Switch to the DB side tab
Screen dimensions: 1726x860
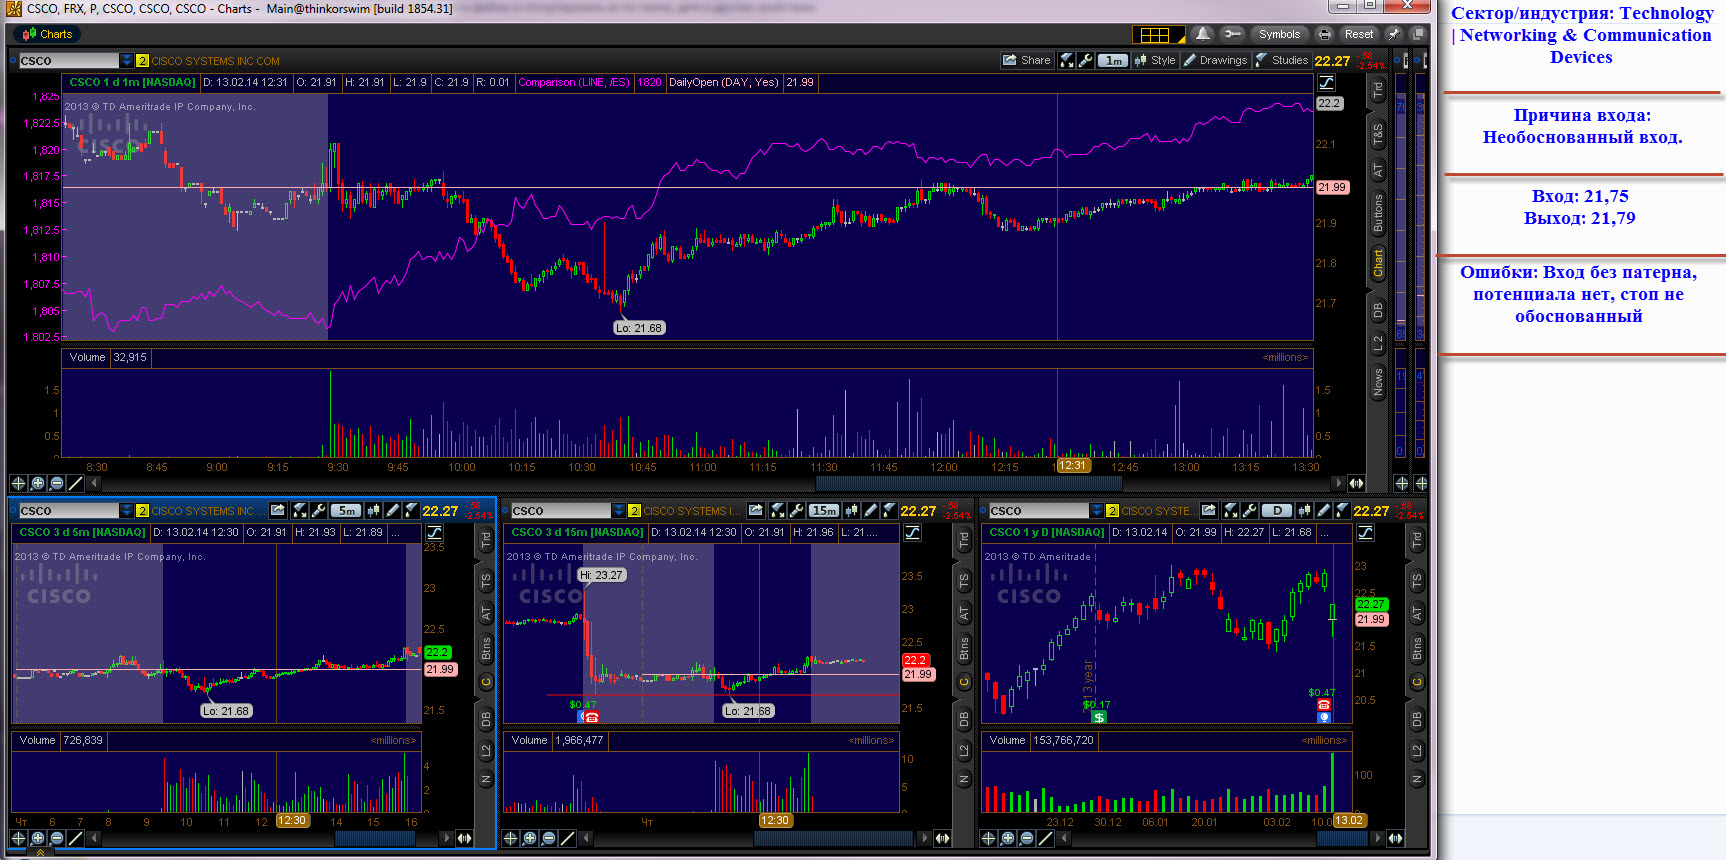click(1378, 310)
